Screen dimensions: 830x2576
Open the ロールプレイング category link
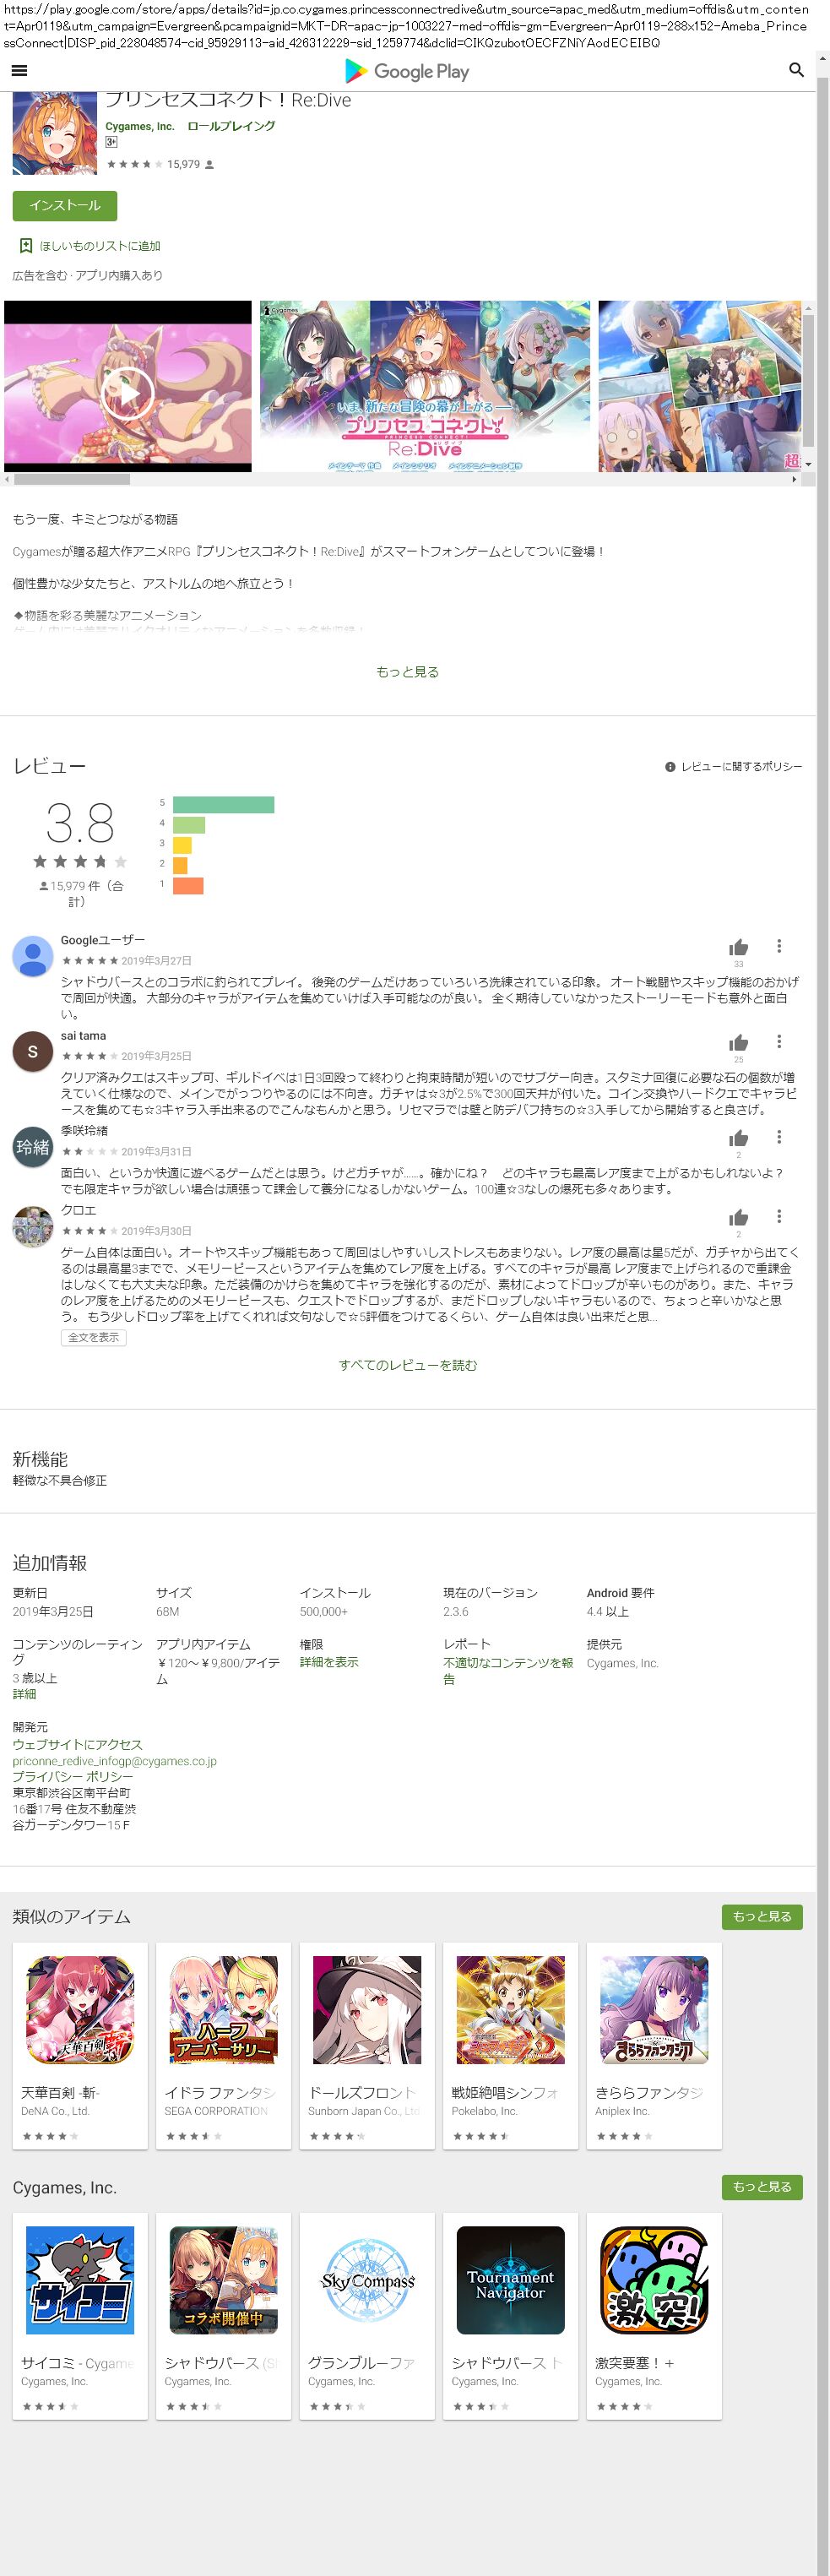click(x=231, y=126)
